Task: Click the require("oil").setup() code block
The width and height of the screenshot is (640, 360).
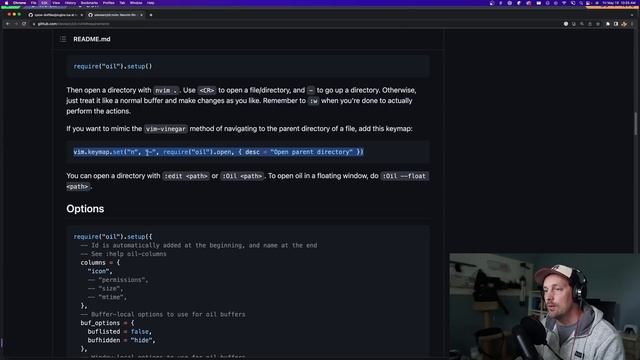Action: coord(248,66)
